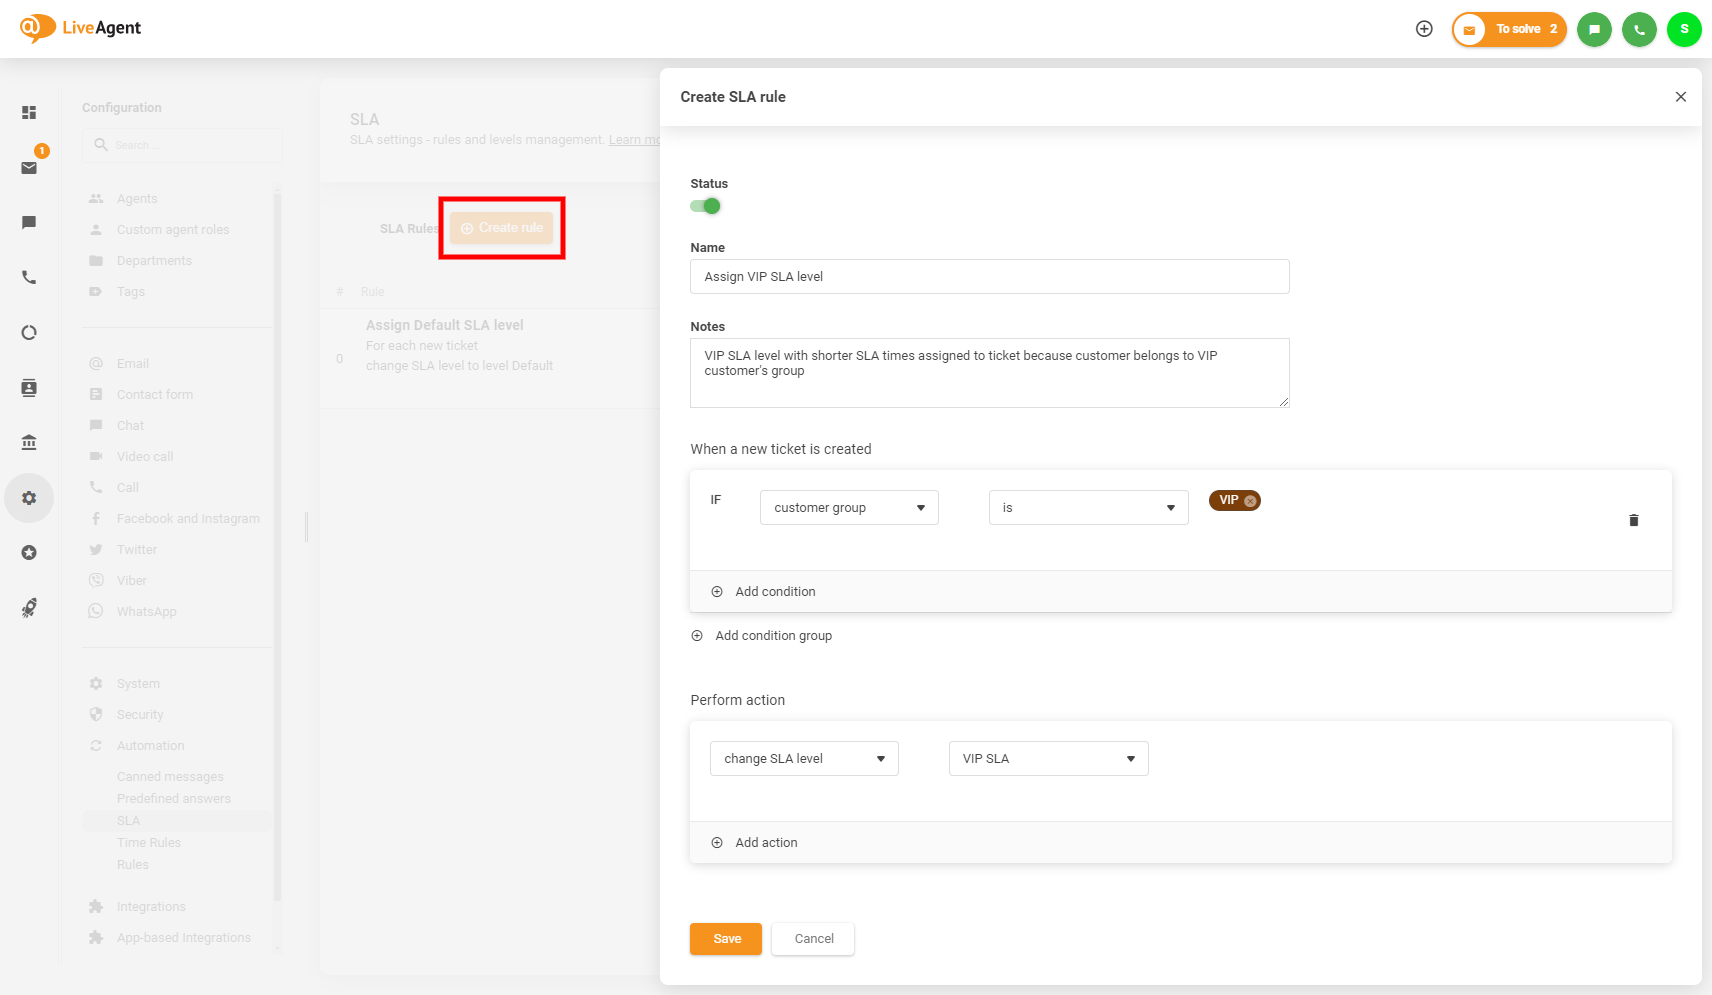Remove the VIP tag from the condition
The width and height of the screenshot is (1712, 995).
coord(1249,500)
